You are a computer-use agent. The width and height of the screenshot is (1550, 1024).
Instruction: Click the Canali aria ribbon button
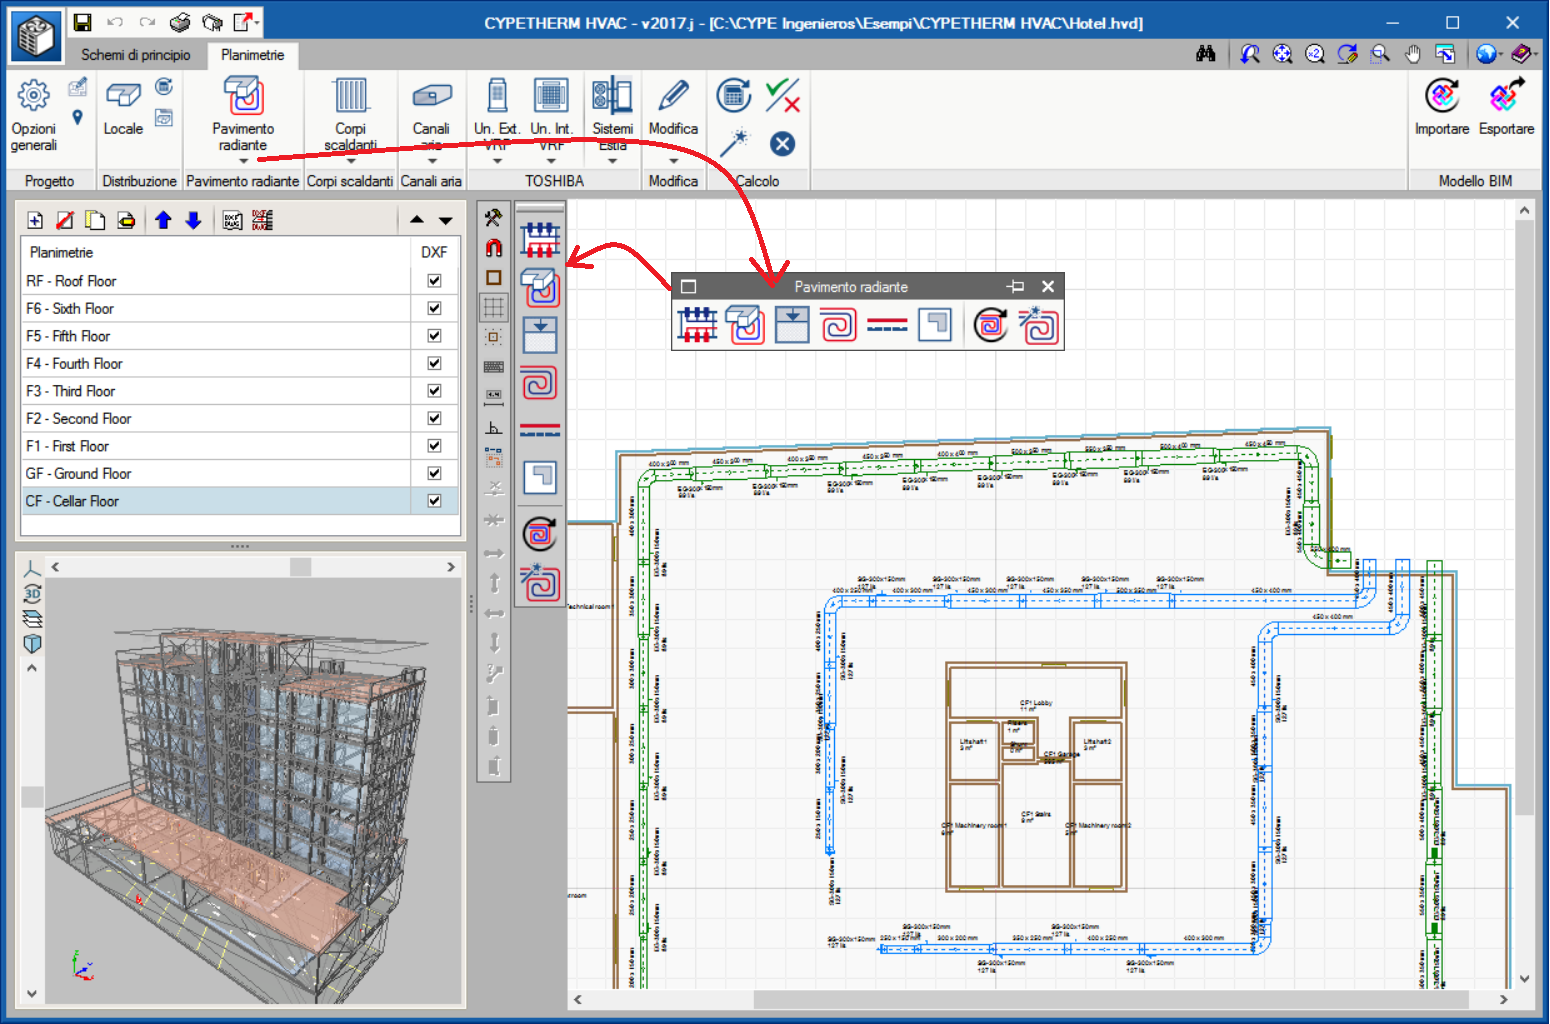pos(431,113)
